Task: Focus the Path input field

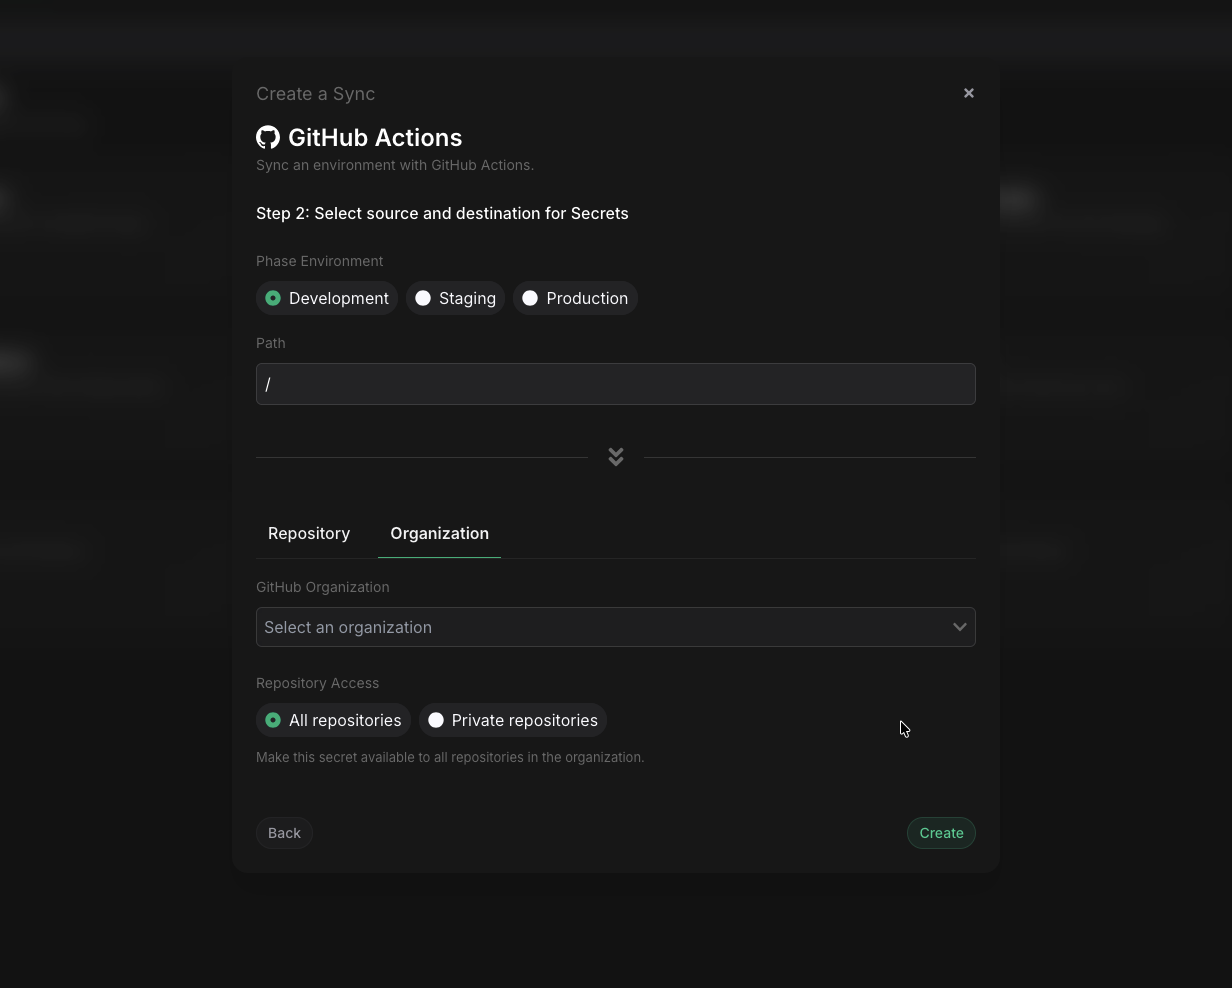Action: 616,384
